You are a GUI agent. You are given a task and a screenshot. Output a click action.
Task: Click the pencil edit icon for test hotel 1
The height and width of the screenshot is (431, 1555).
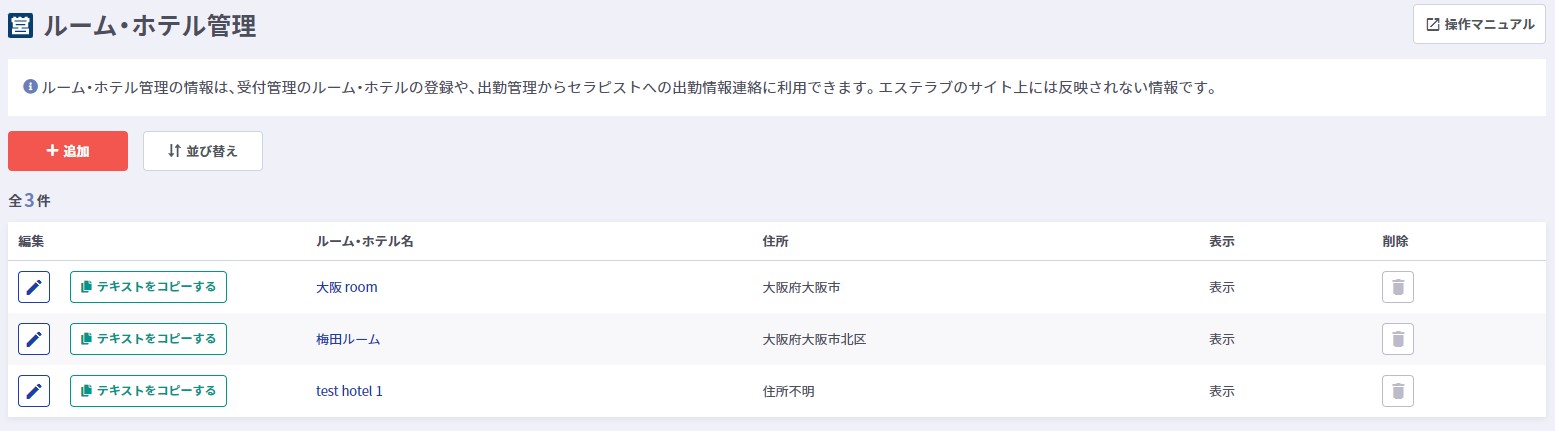pyautogui.click(x=34, y=391)
